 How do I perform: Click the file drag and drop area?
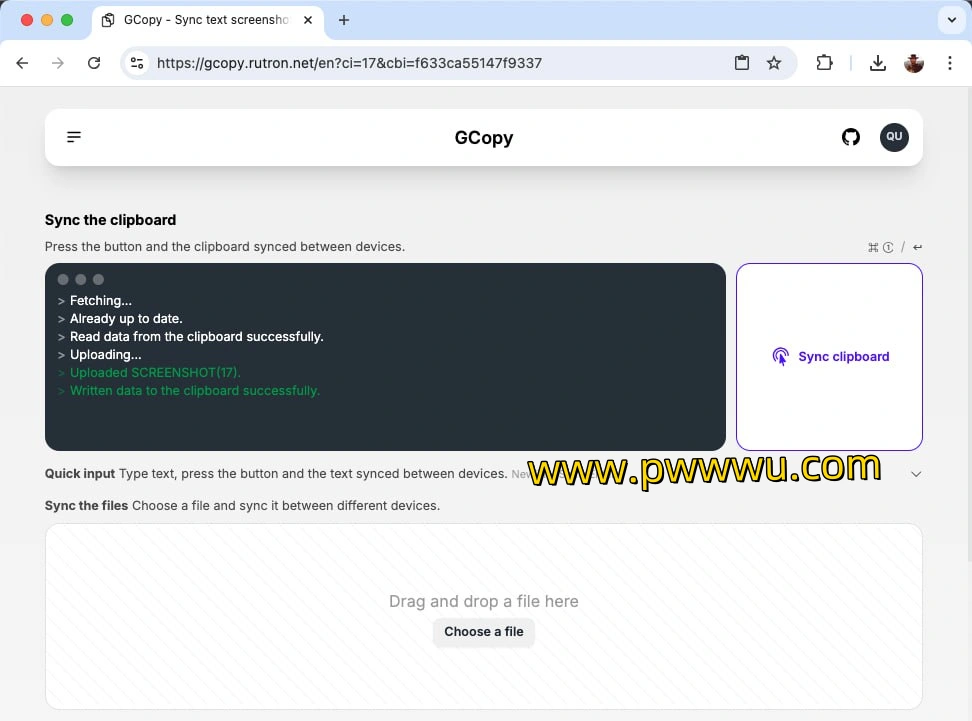[x=484, y=616]
